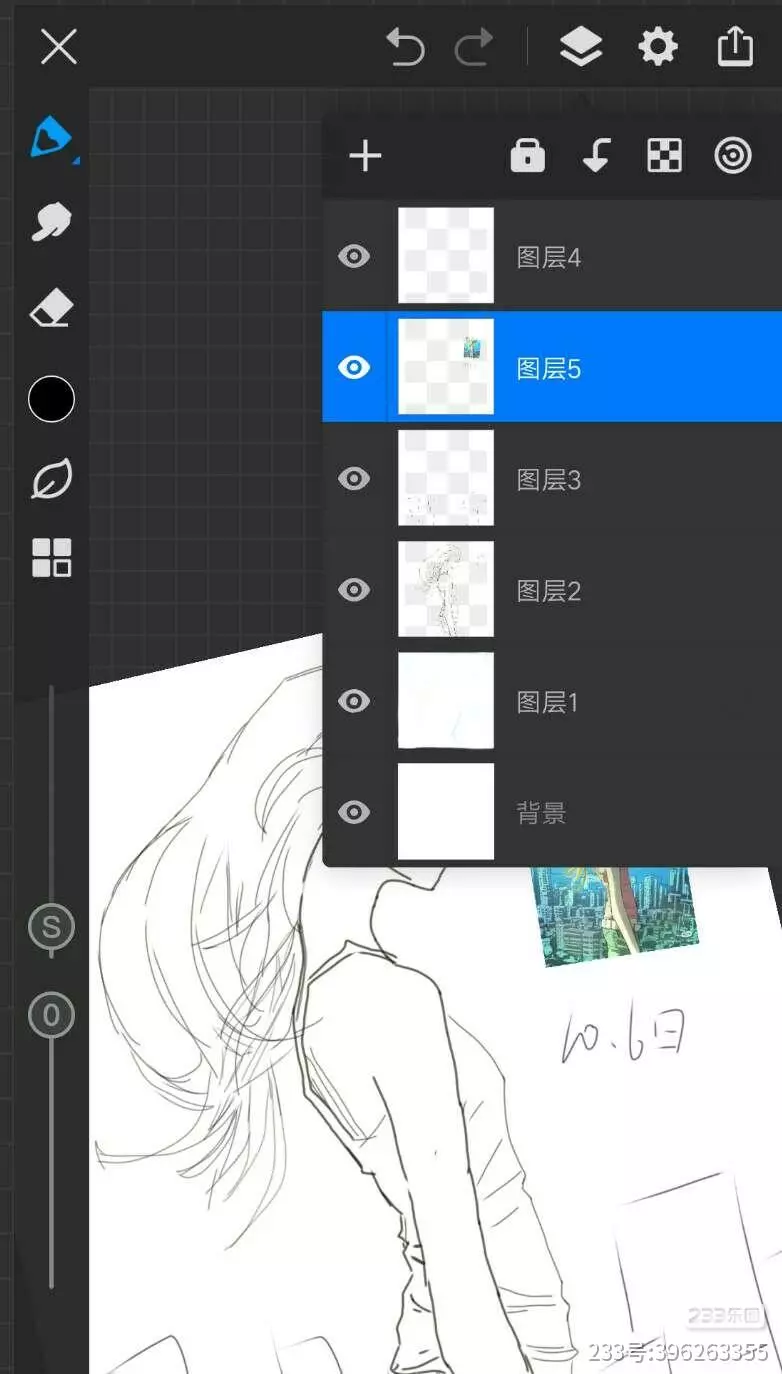Open settings gear

coord(657,47)
